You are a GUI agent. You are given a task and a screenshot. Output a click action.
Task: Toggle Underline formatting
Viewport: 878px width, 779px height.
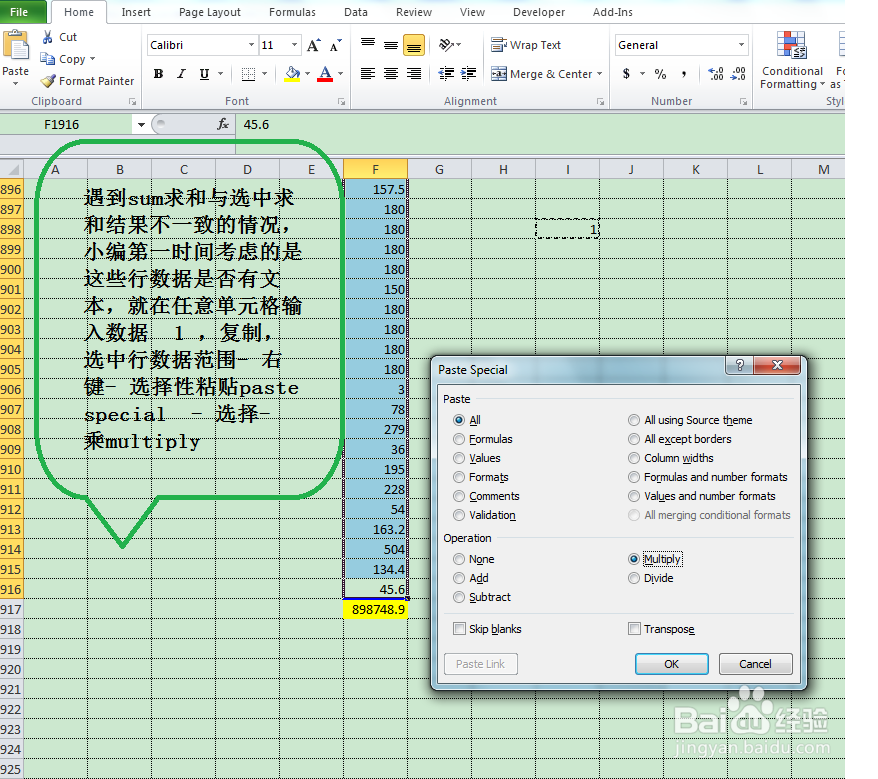click(x=204, y=73)
